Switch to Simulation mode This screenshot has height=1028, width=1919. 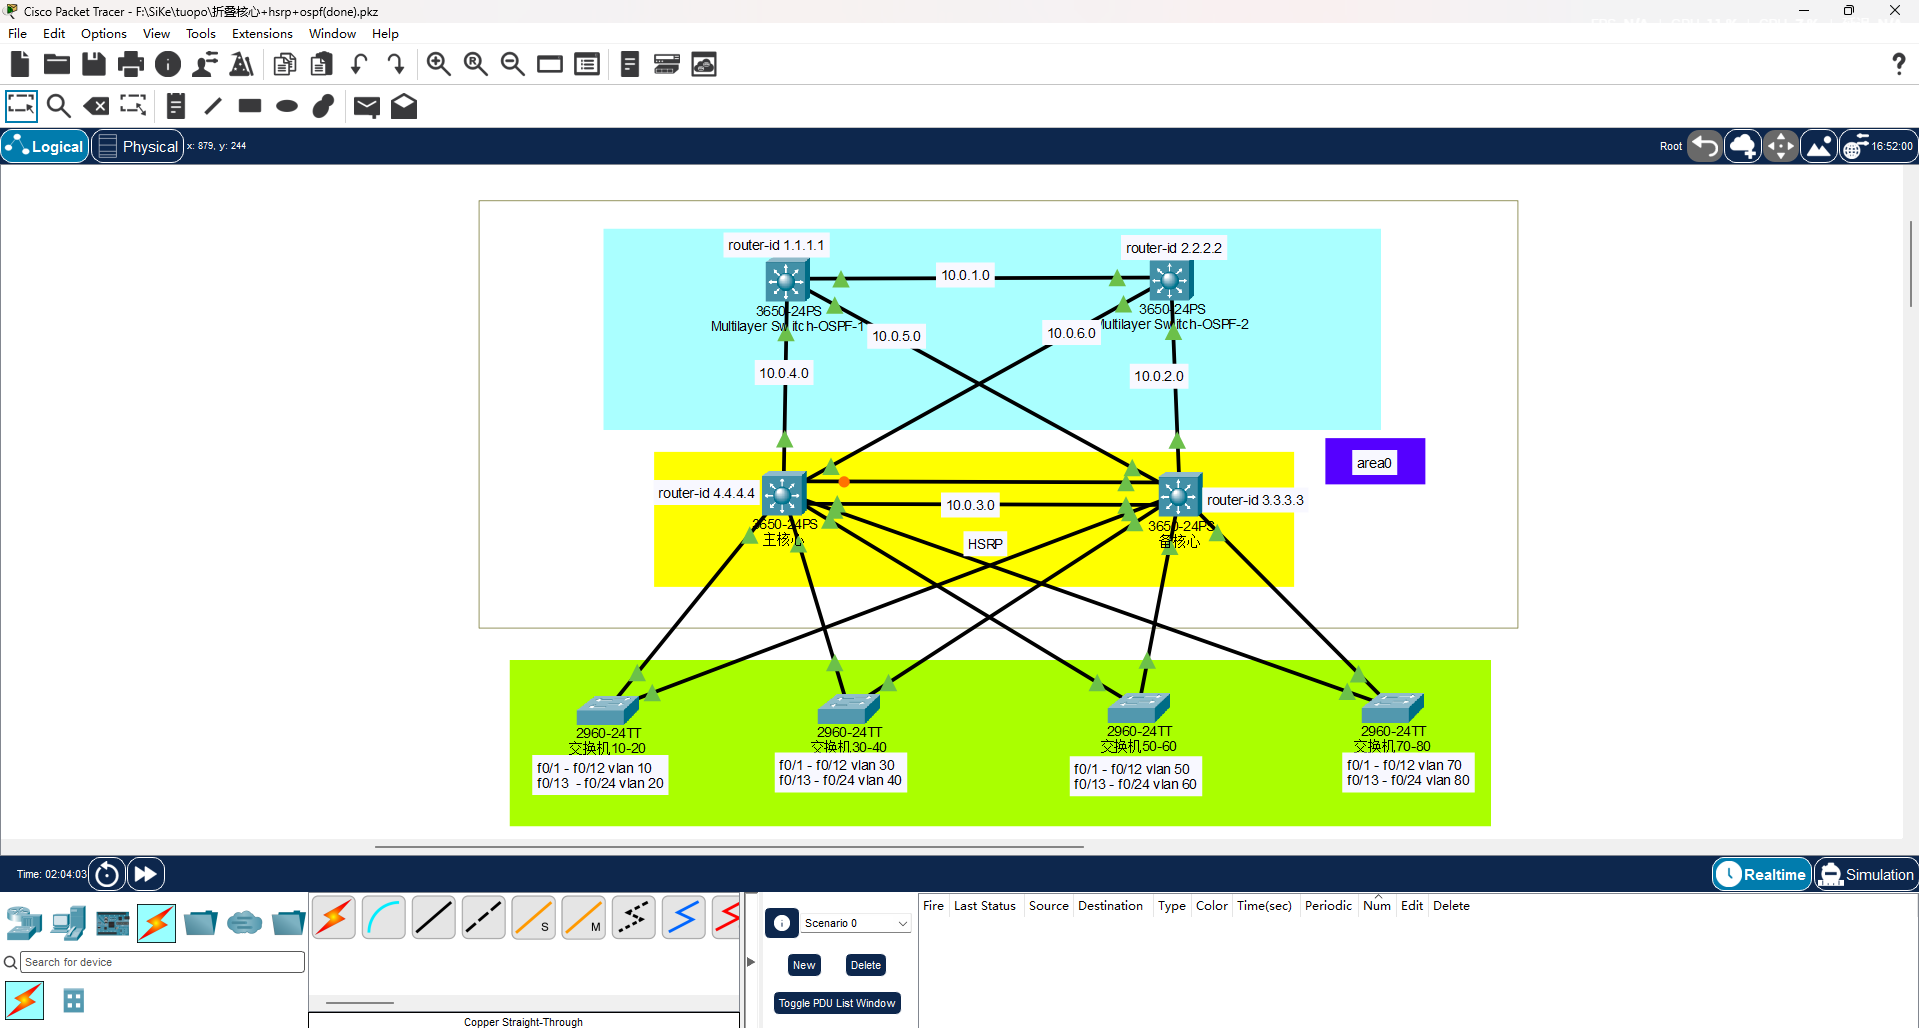pyautogui.click(x=1866, y=875)
